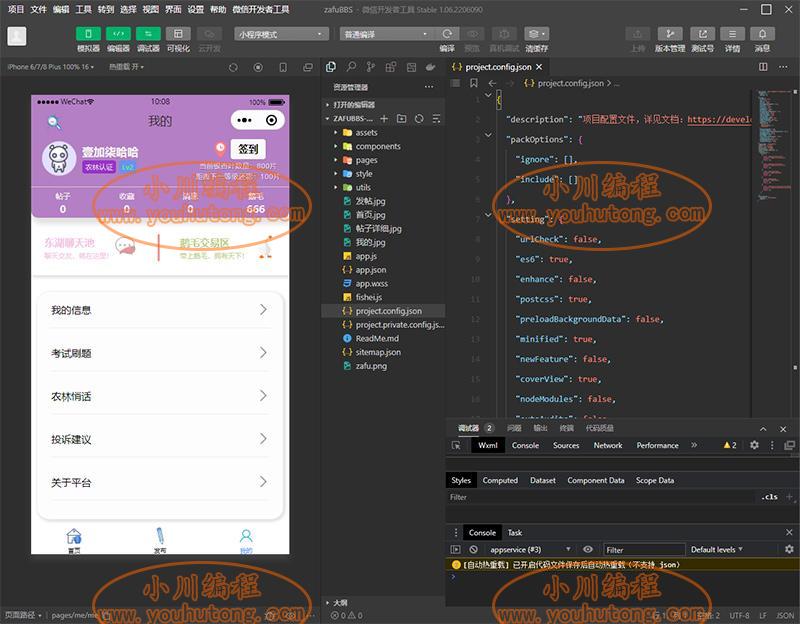
Task: Switch to the Wxml devtools tab
Action: click(488, 445)
